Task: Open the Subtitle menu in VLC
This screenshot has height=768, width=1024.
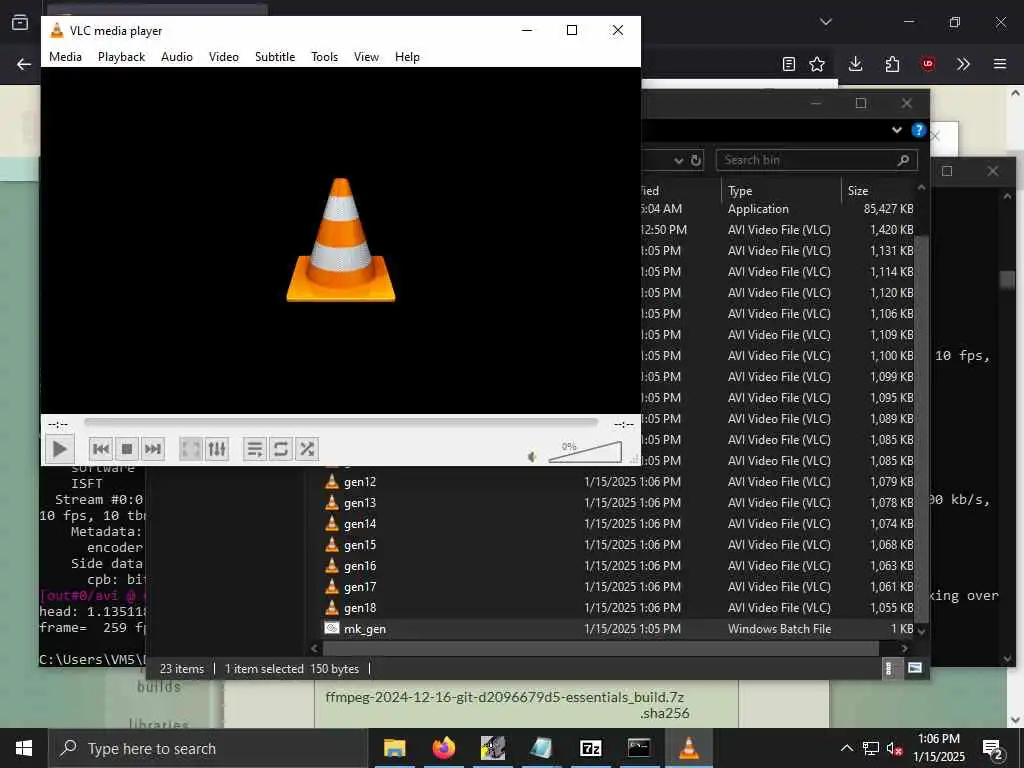Action: tap(275, 57)
